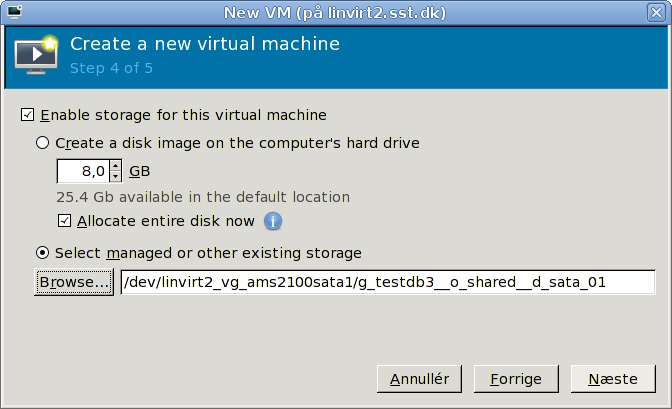Choose Select managed or other existing storage

[42, 253]
